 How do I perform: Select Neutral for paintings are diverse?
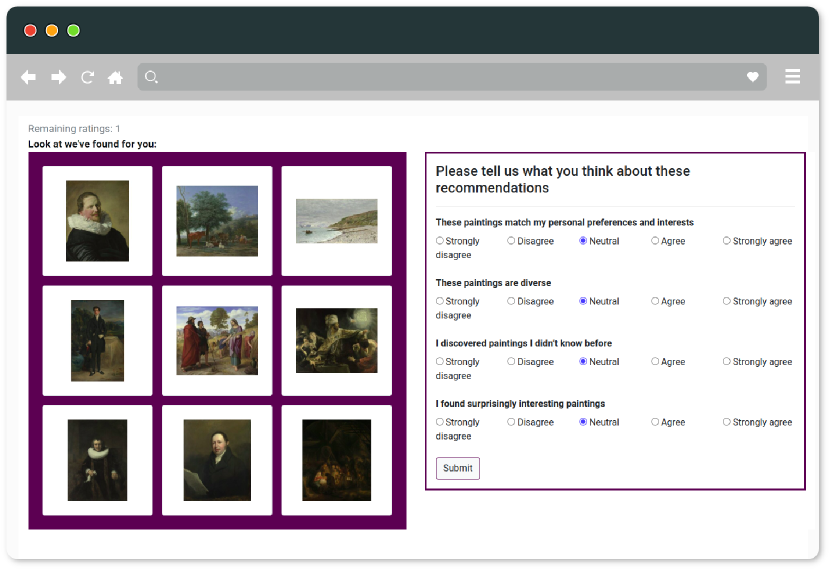click(x=583, y=301)
